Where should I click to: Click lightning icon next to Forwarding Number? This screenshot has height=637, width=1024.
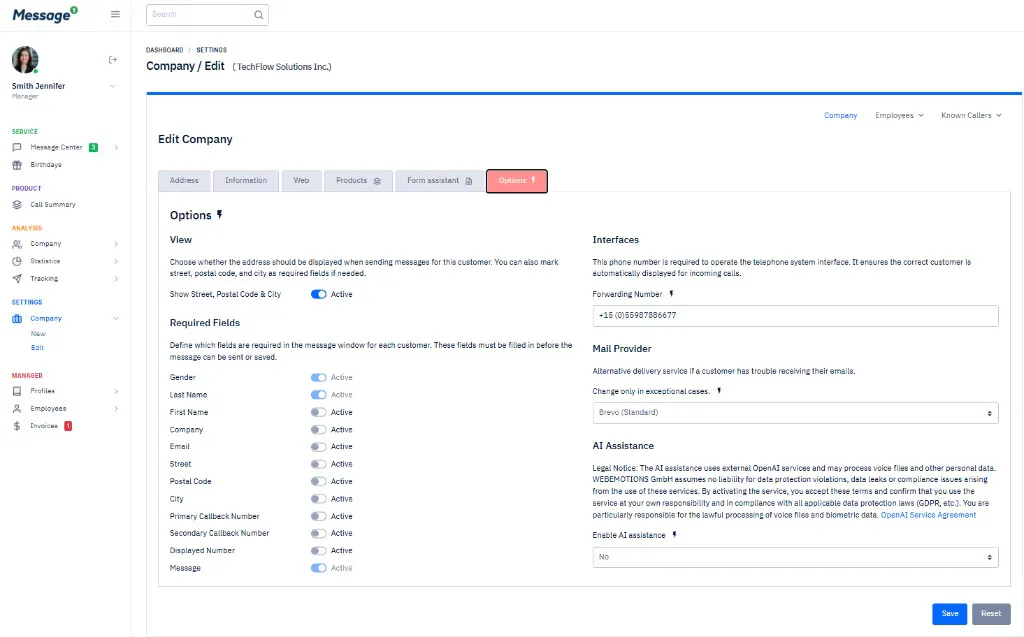click(x=671, y=294)
